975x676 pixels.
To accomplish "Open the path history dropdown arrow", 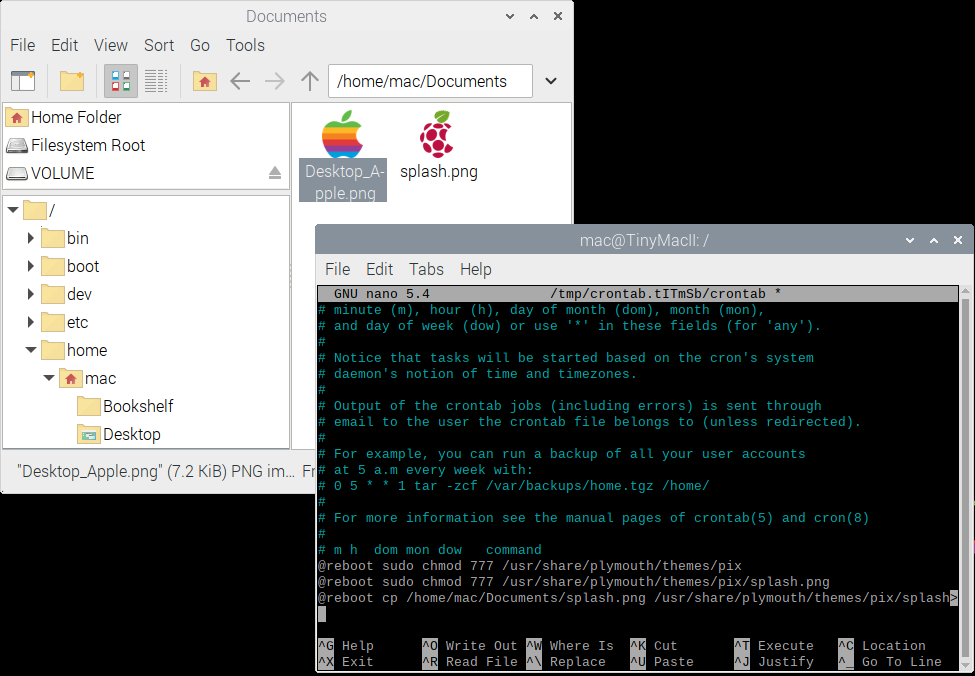I will [551, 81].
